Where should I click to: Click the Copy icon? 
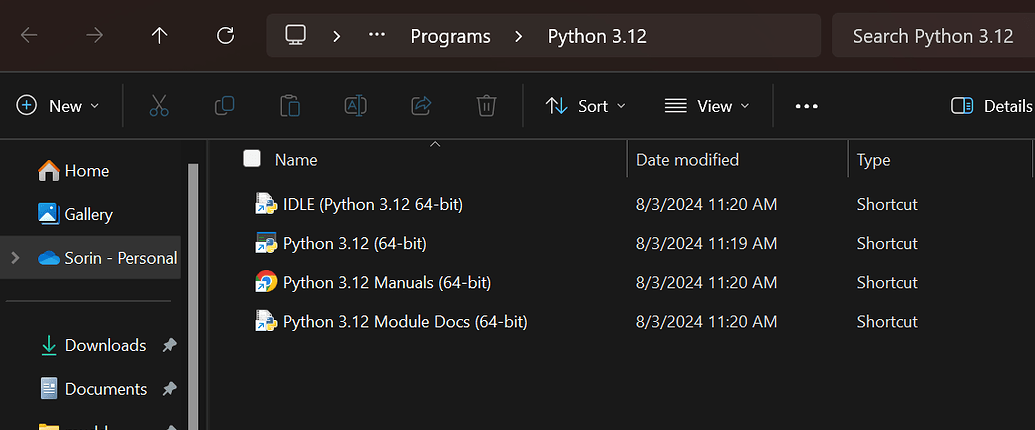[224, 106]
